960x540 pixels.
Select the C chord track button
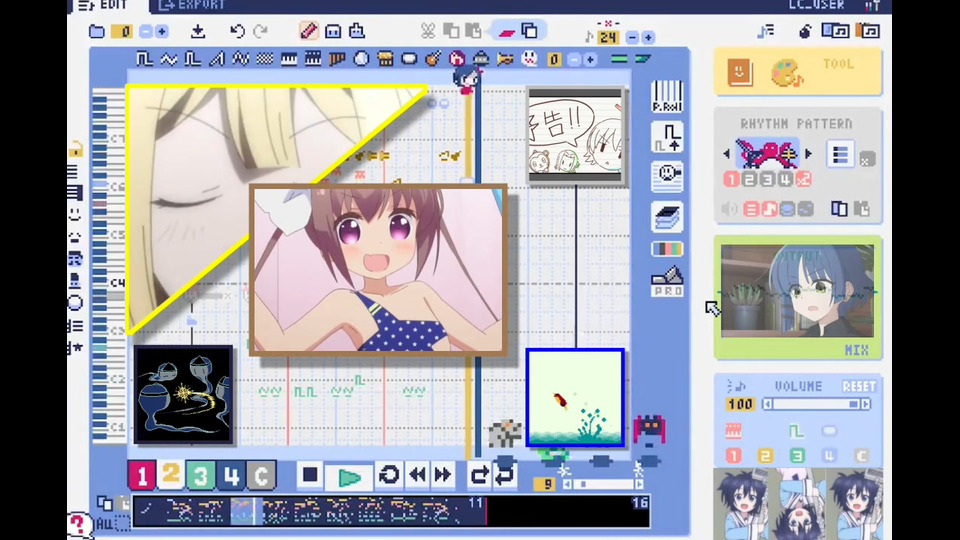[x=261, y=476]
